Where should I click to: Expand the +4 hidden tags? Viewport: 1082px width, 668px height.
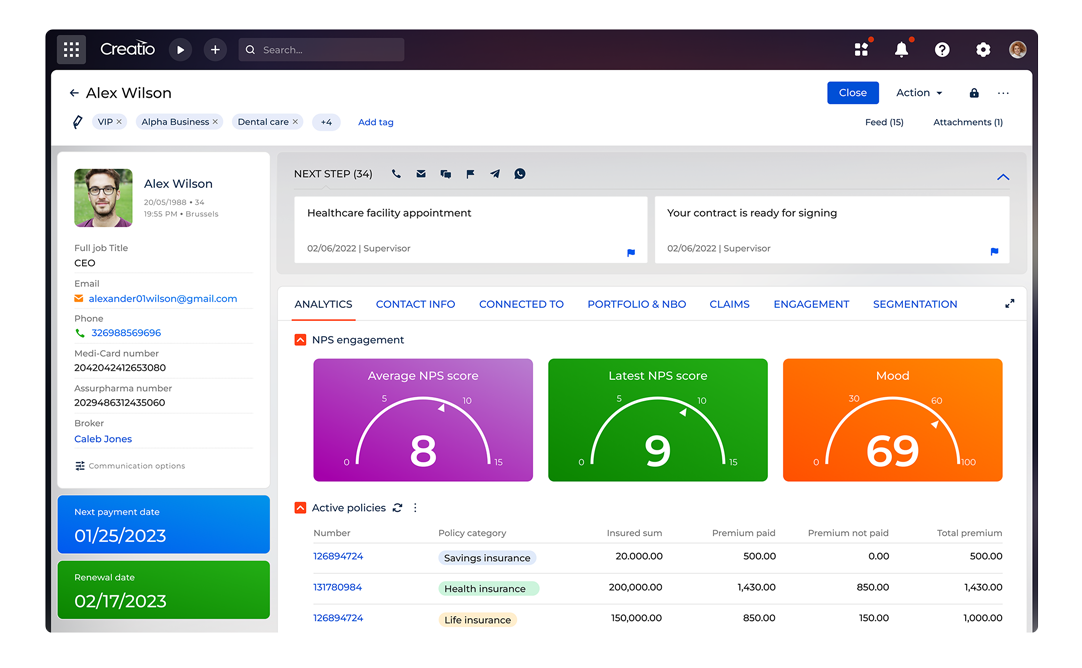[x=326, y=122]
